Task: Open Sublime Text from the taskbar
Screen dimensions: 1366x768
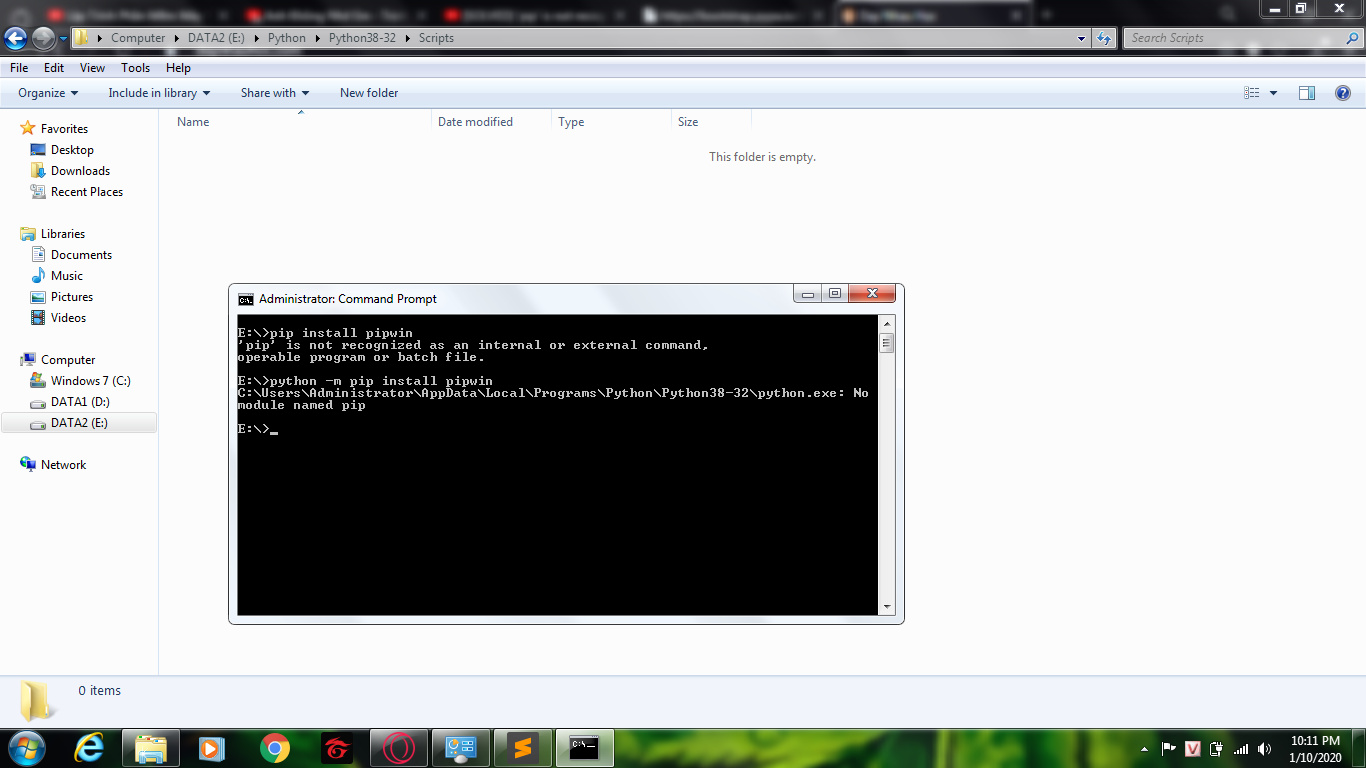Action: tap(522, 748)
